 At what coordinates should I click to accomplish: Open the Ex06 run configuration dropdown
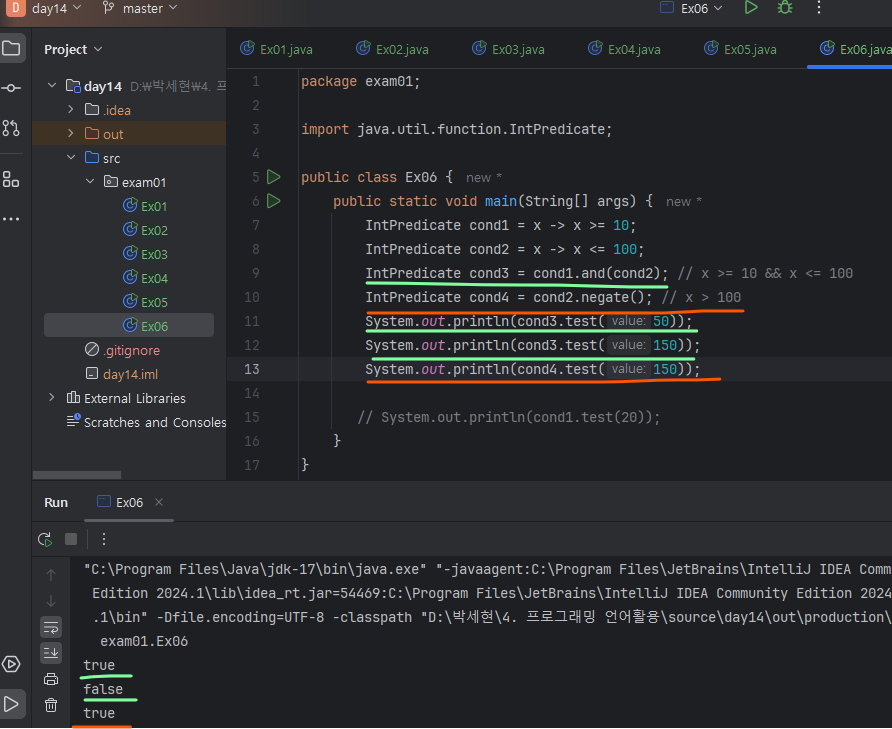pyautogui.click(x=692, y=9)
